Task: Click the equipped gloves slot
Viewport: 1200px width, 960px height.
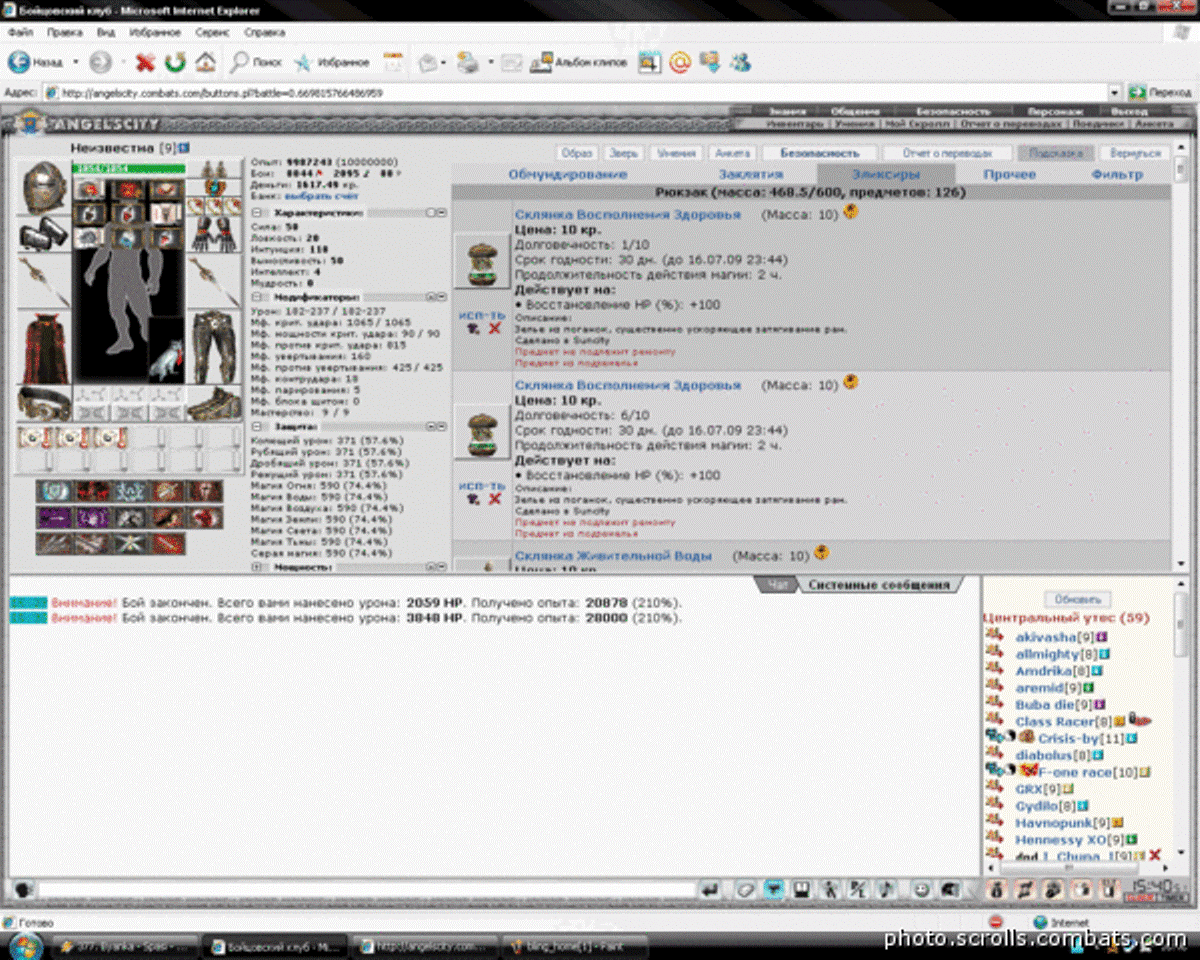Action: pos(213,236)
